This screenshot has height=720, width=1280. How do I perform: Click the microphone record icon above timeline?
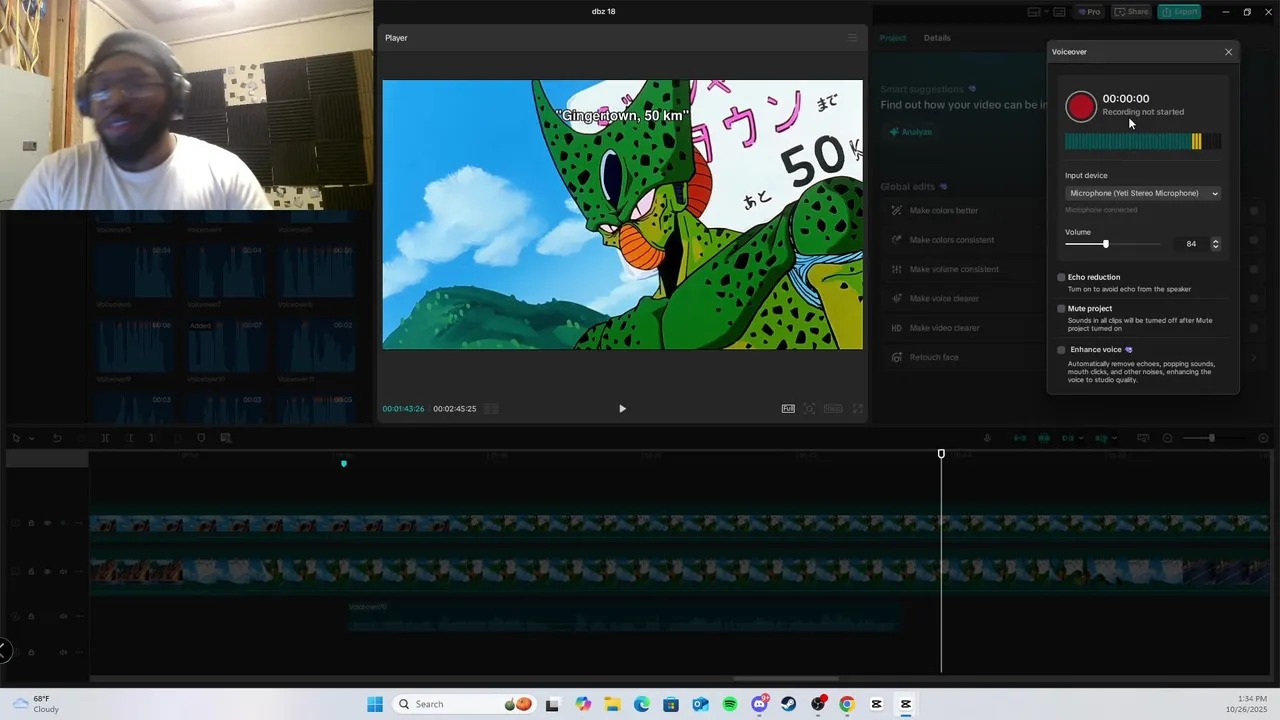987,438
